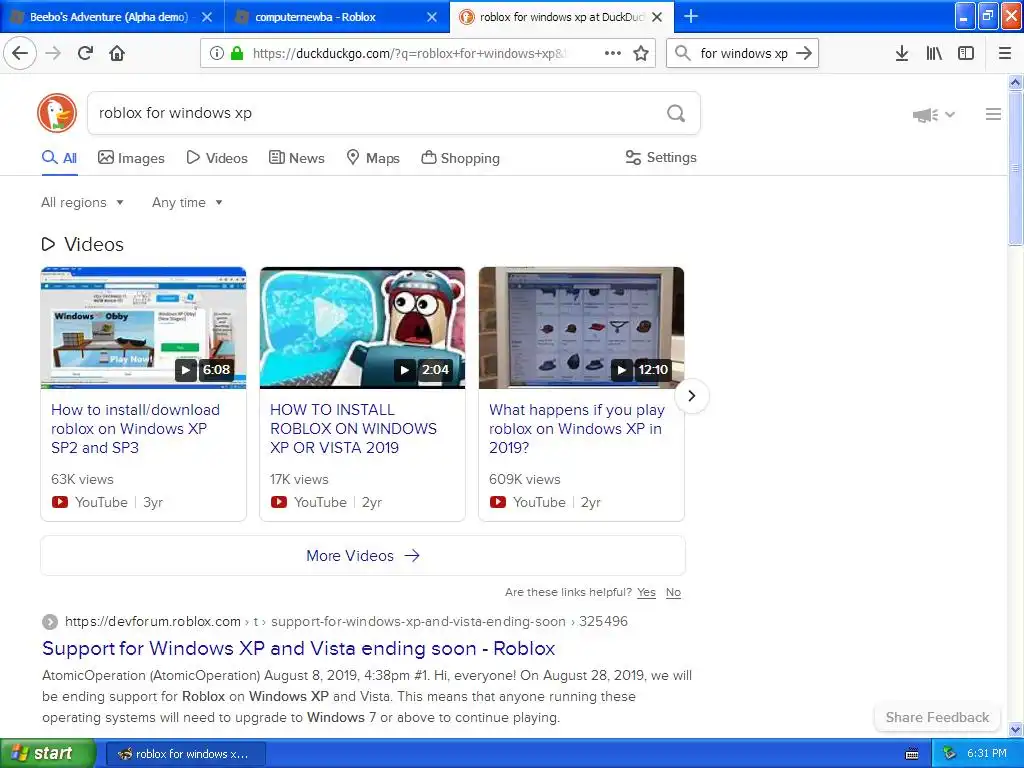
Task: Open DuckDuckGo Settings
Action: click(661, 157)
